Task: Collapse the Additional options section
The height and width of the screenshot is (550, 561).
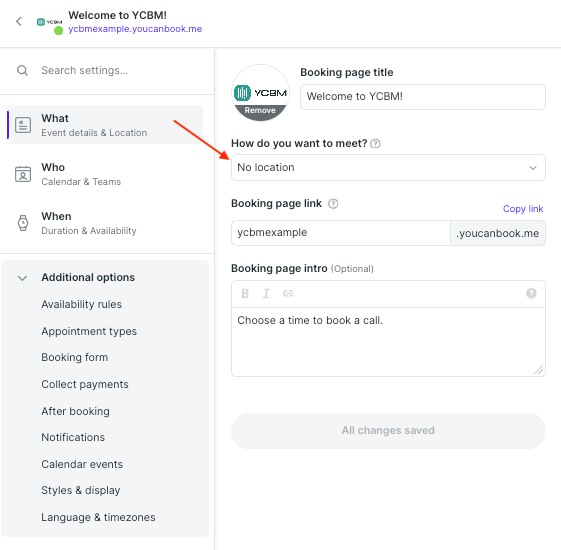Action: 23,278
